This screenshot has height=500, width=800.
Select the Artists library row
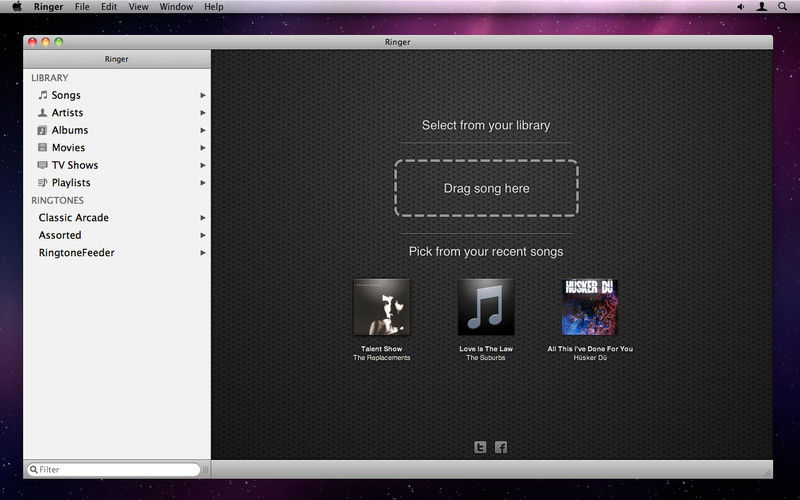[117, 112]
